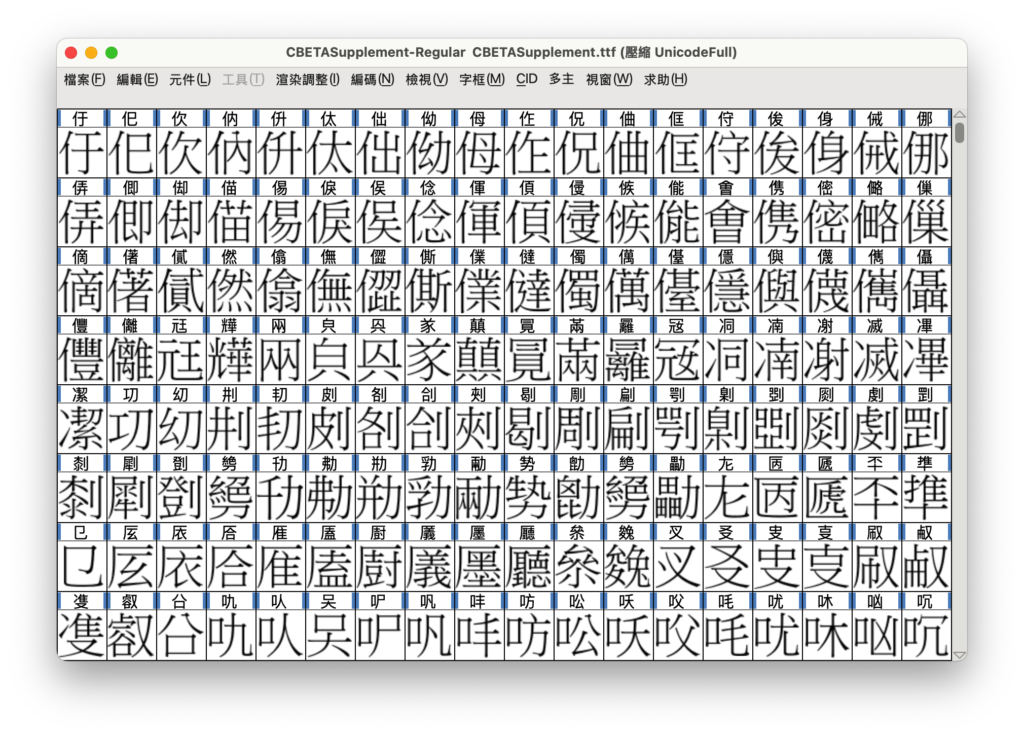Open the 檢視(V) view menu
1024x736 pixels.
(x=427, y=80)
